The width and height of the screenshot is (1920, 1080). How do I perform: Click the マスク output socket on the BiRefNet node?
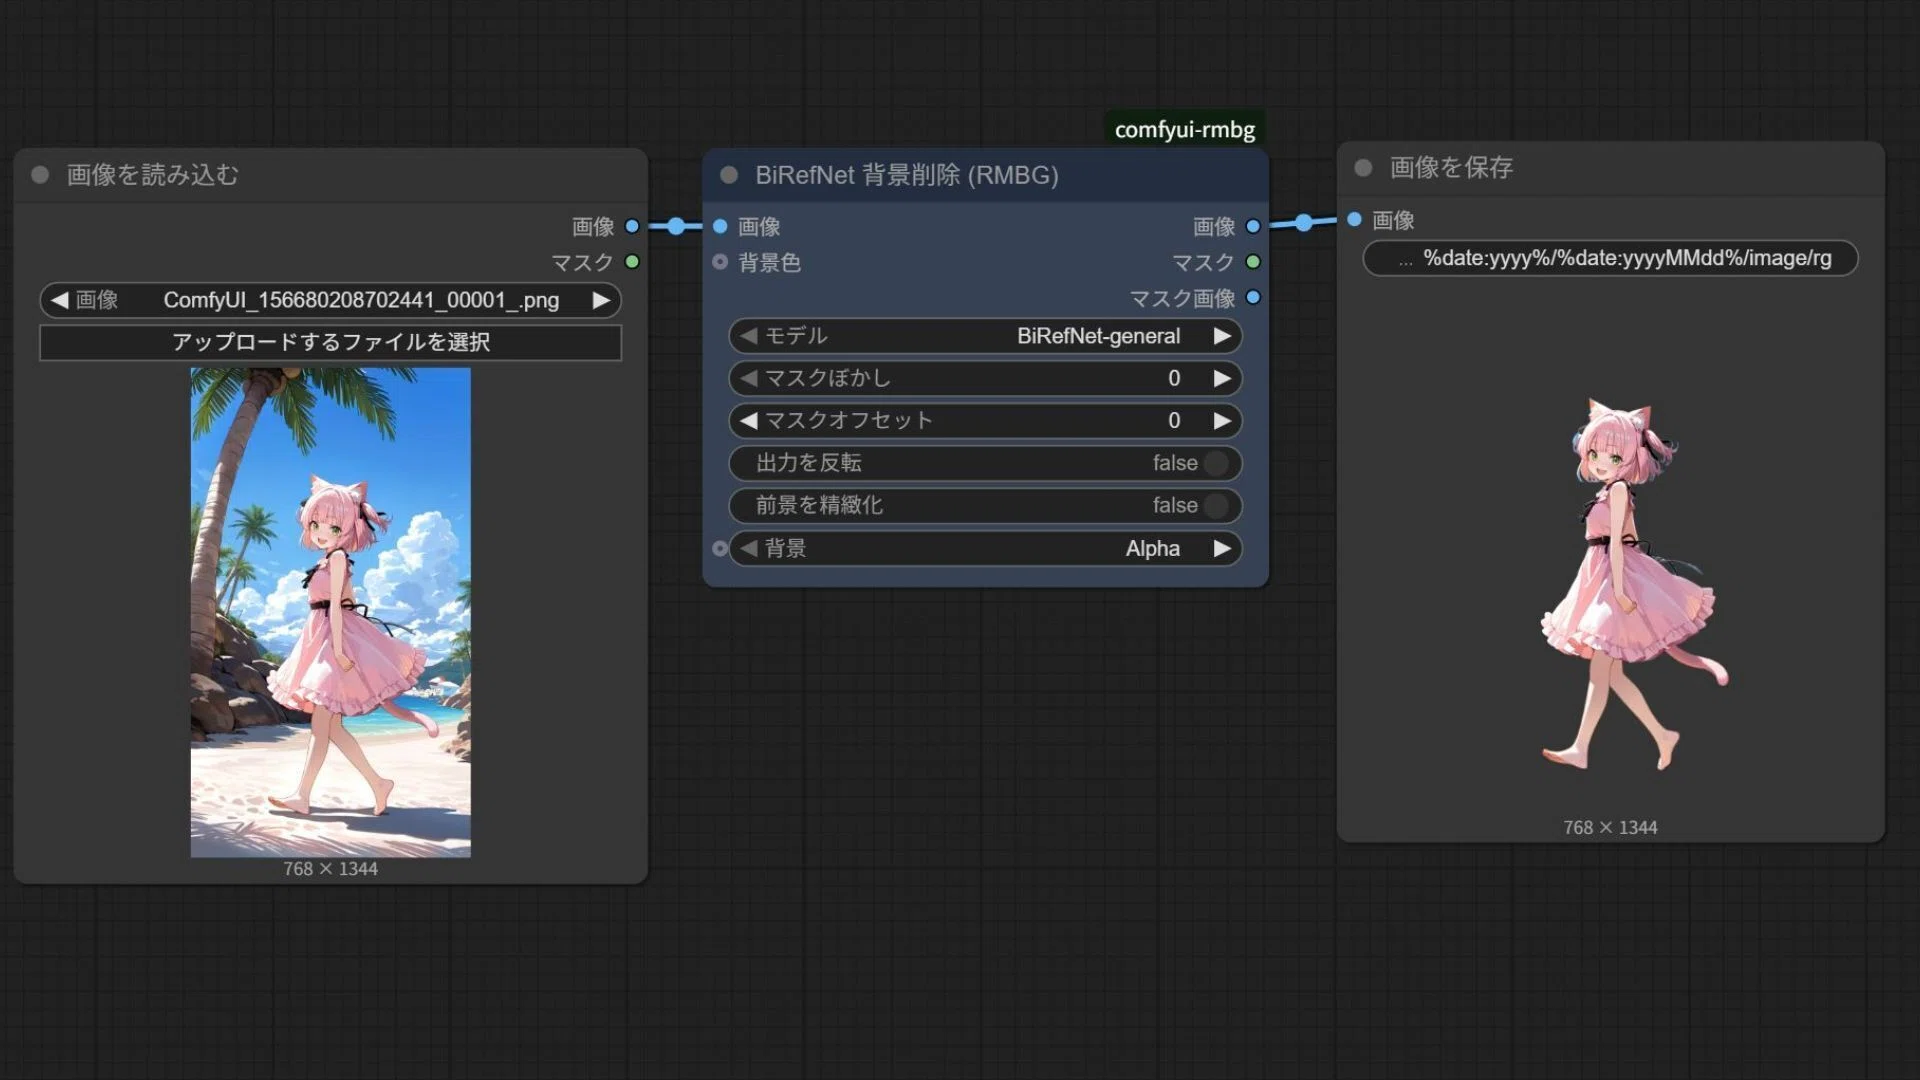1253,262
